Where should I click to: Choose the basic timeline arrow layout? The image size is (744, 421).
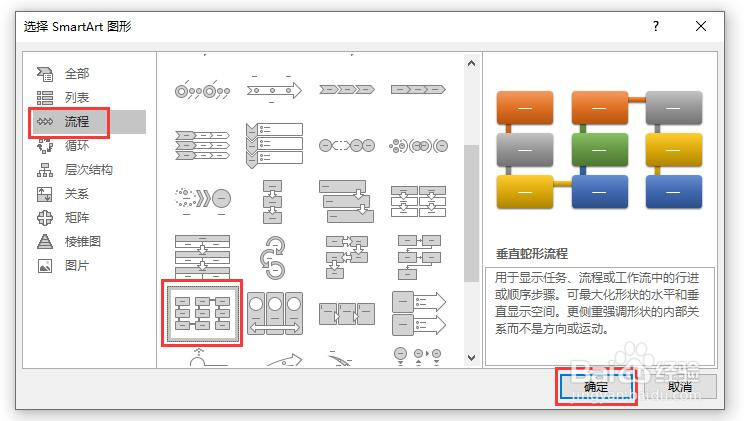274,90
